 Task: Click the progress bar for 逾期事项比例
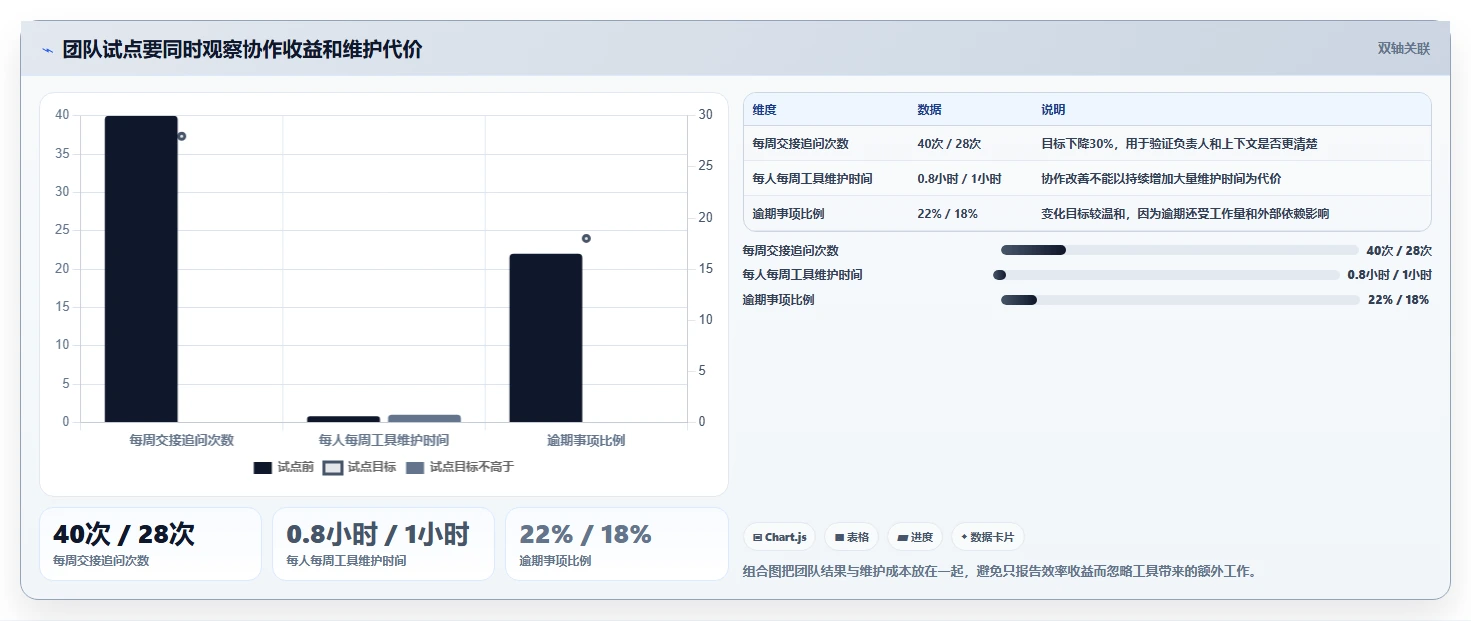pyautogui.click(x=1180, y=300)
